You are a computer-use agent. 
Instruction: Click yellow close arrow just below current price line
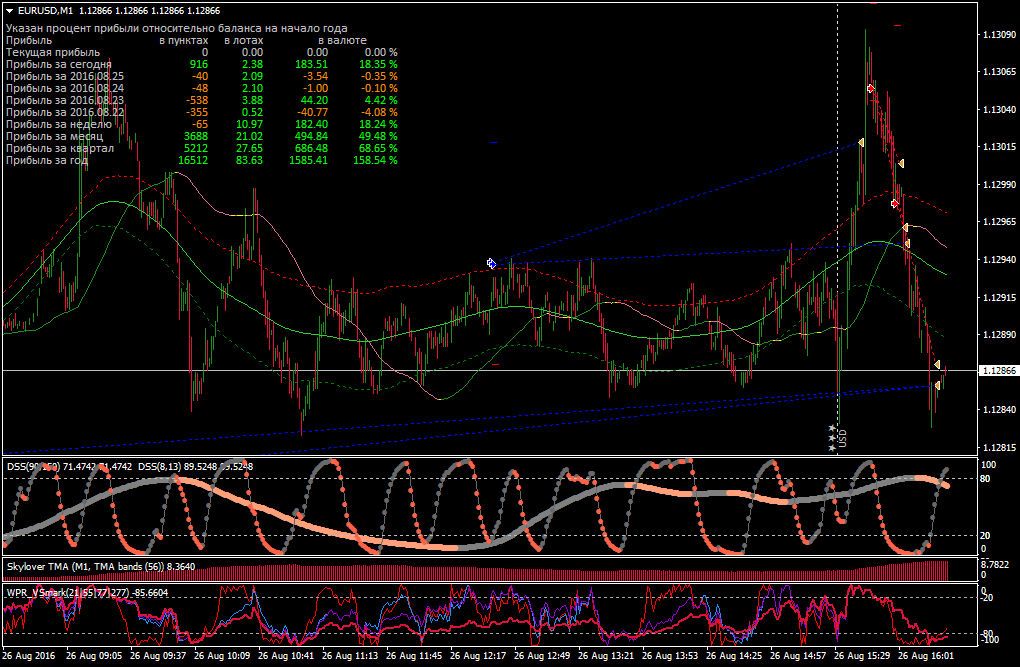coord(937,386)
